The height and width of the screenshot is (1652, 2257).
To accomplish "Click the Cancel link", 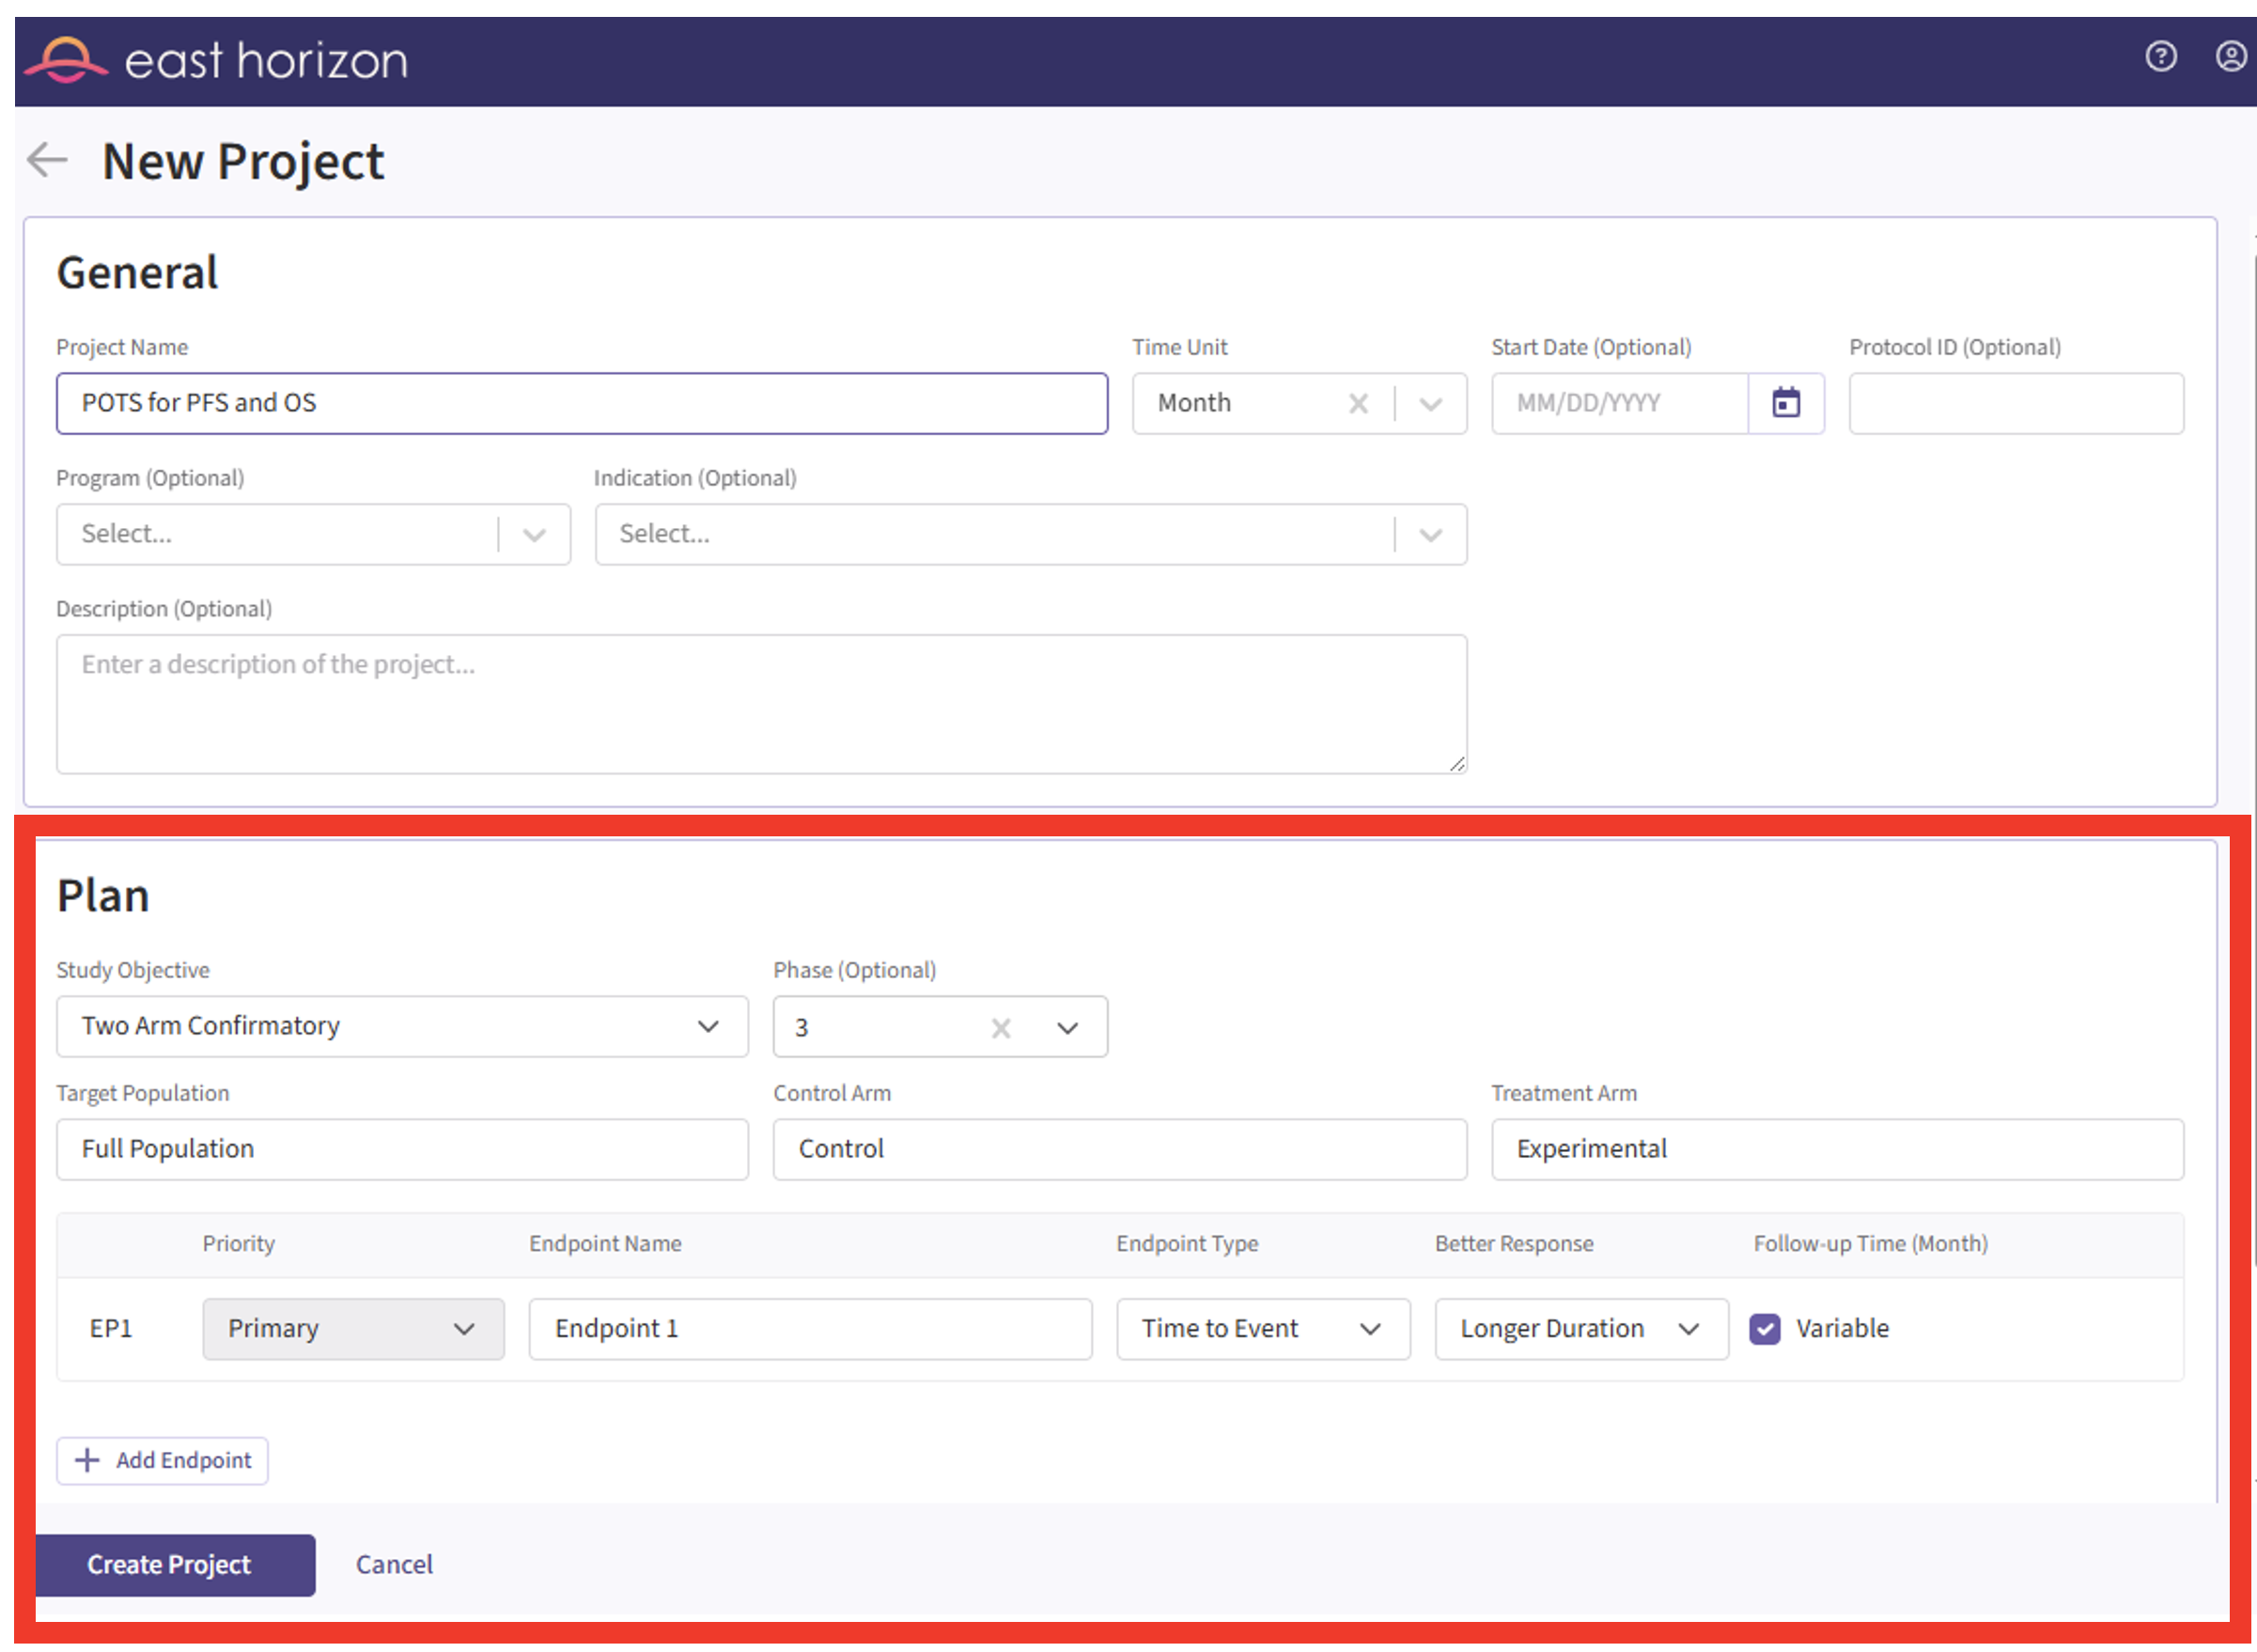I will tap(394, 1565).
